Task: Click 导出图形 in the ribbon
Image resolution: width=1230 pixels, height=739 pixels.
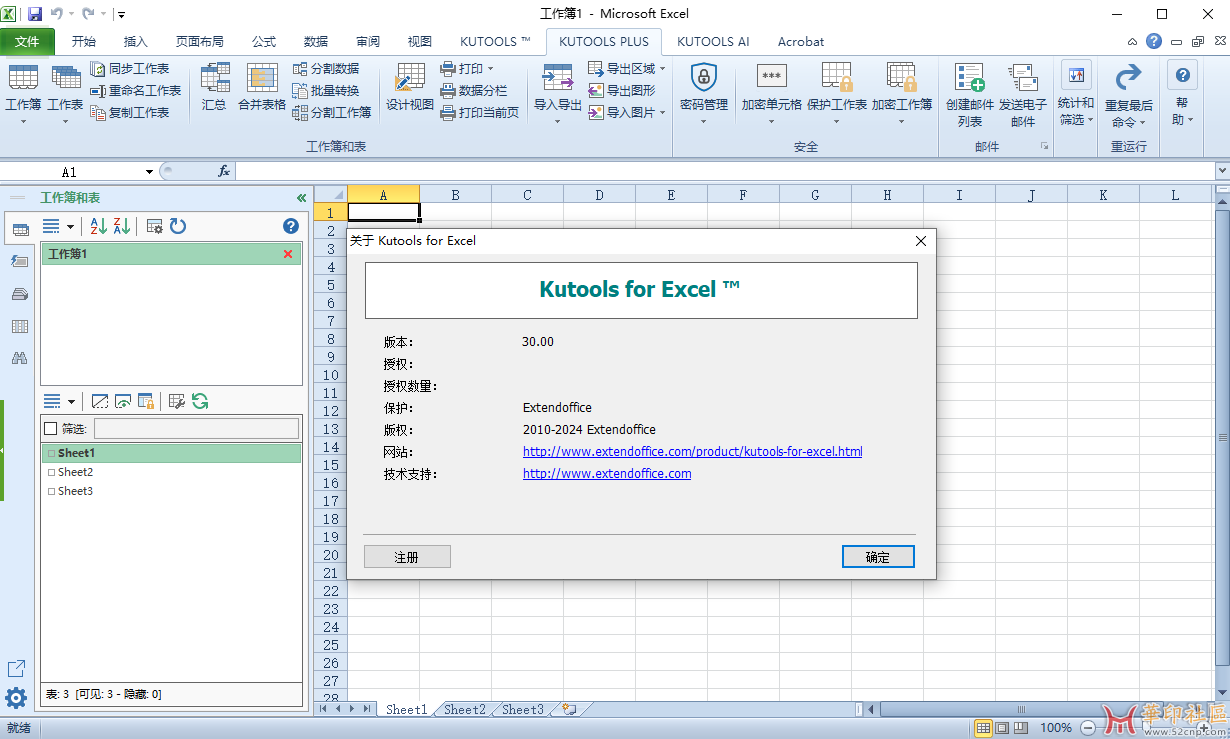Action: tap(622, 91)
